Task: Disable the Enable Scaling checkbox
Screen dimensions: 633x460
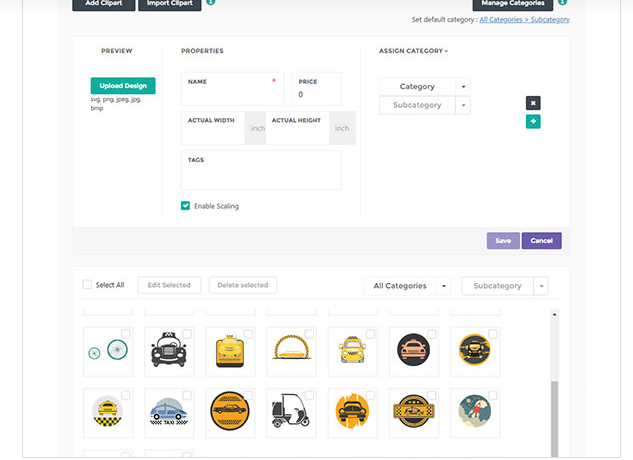Action: [x=186, y=206]
